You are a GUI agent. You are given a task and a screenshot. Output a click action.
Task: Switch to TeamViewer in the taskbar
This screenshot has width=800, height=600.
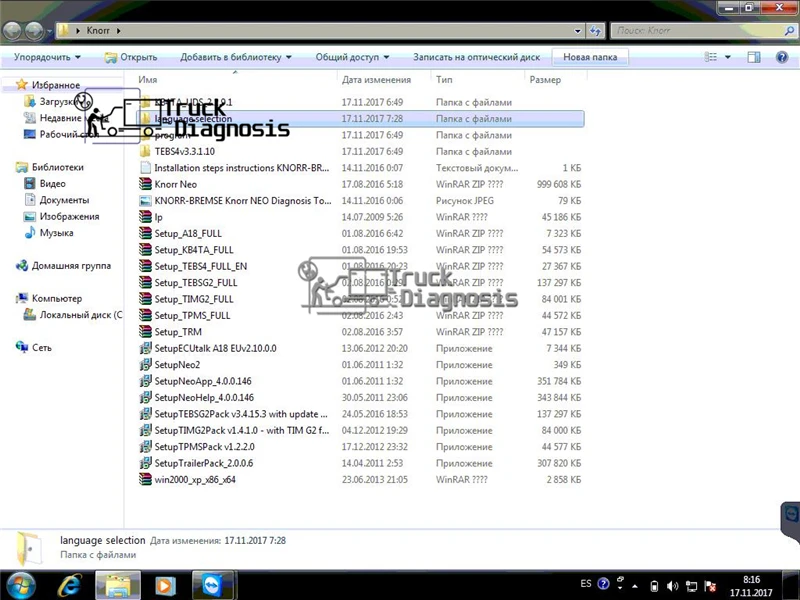coord(213,585)
